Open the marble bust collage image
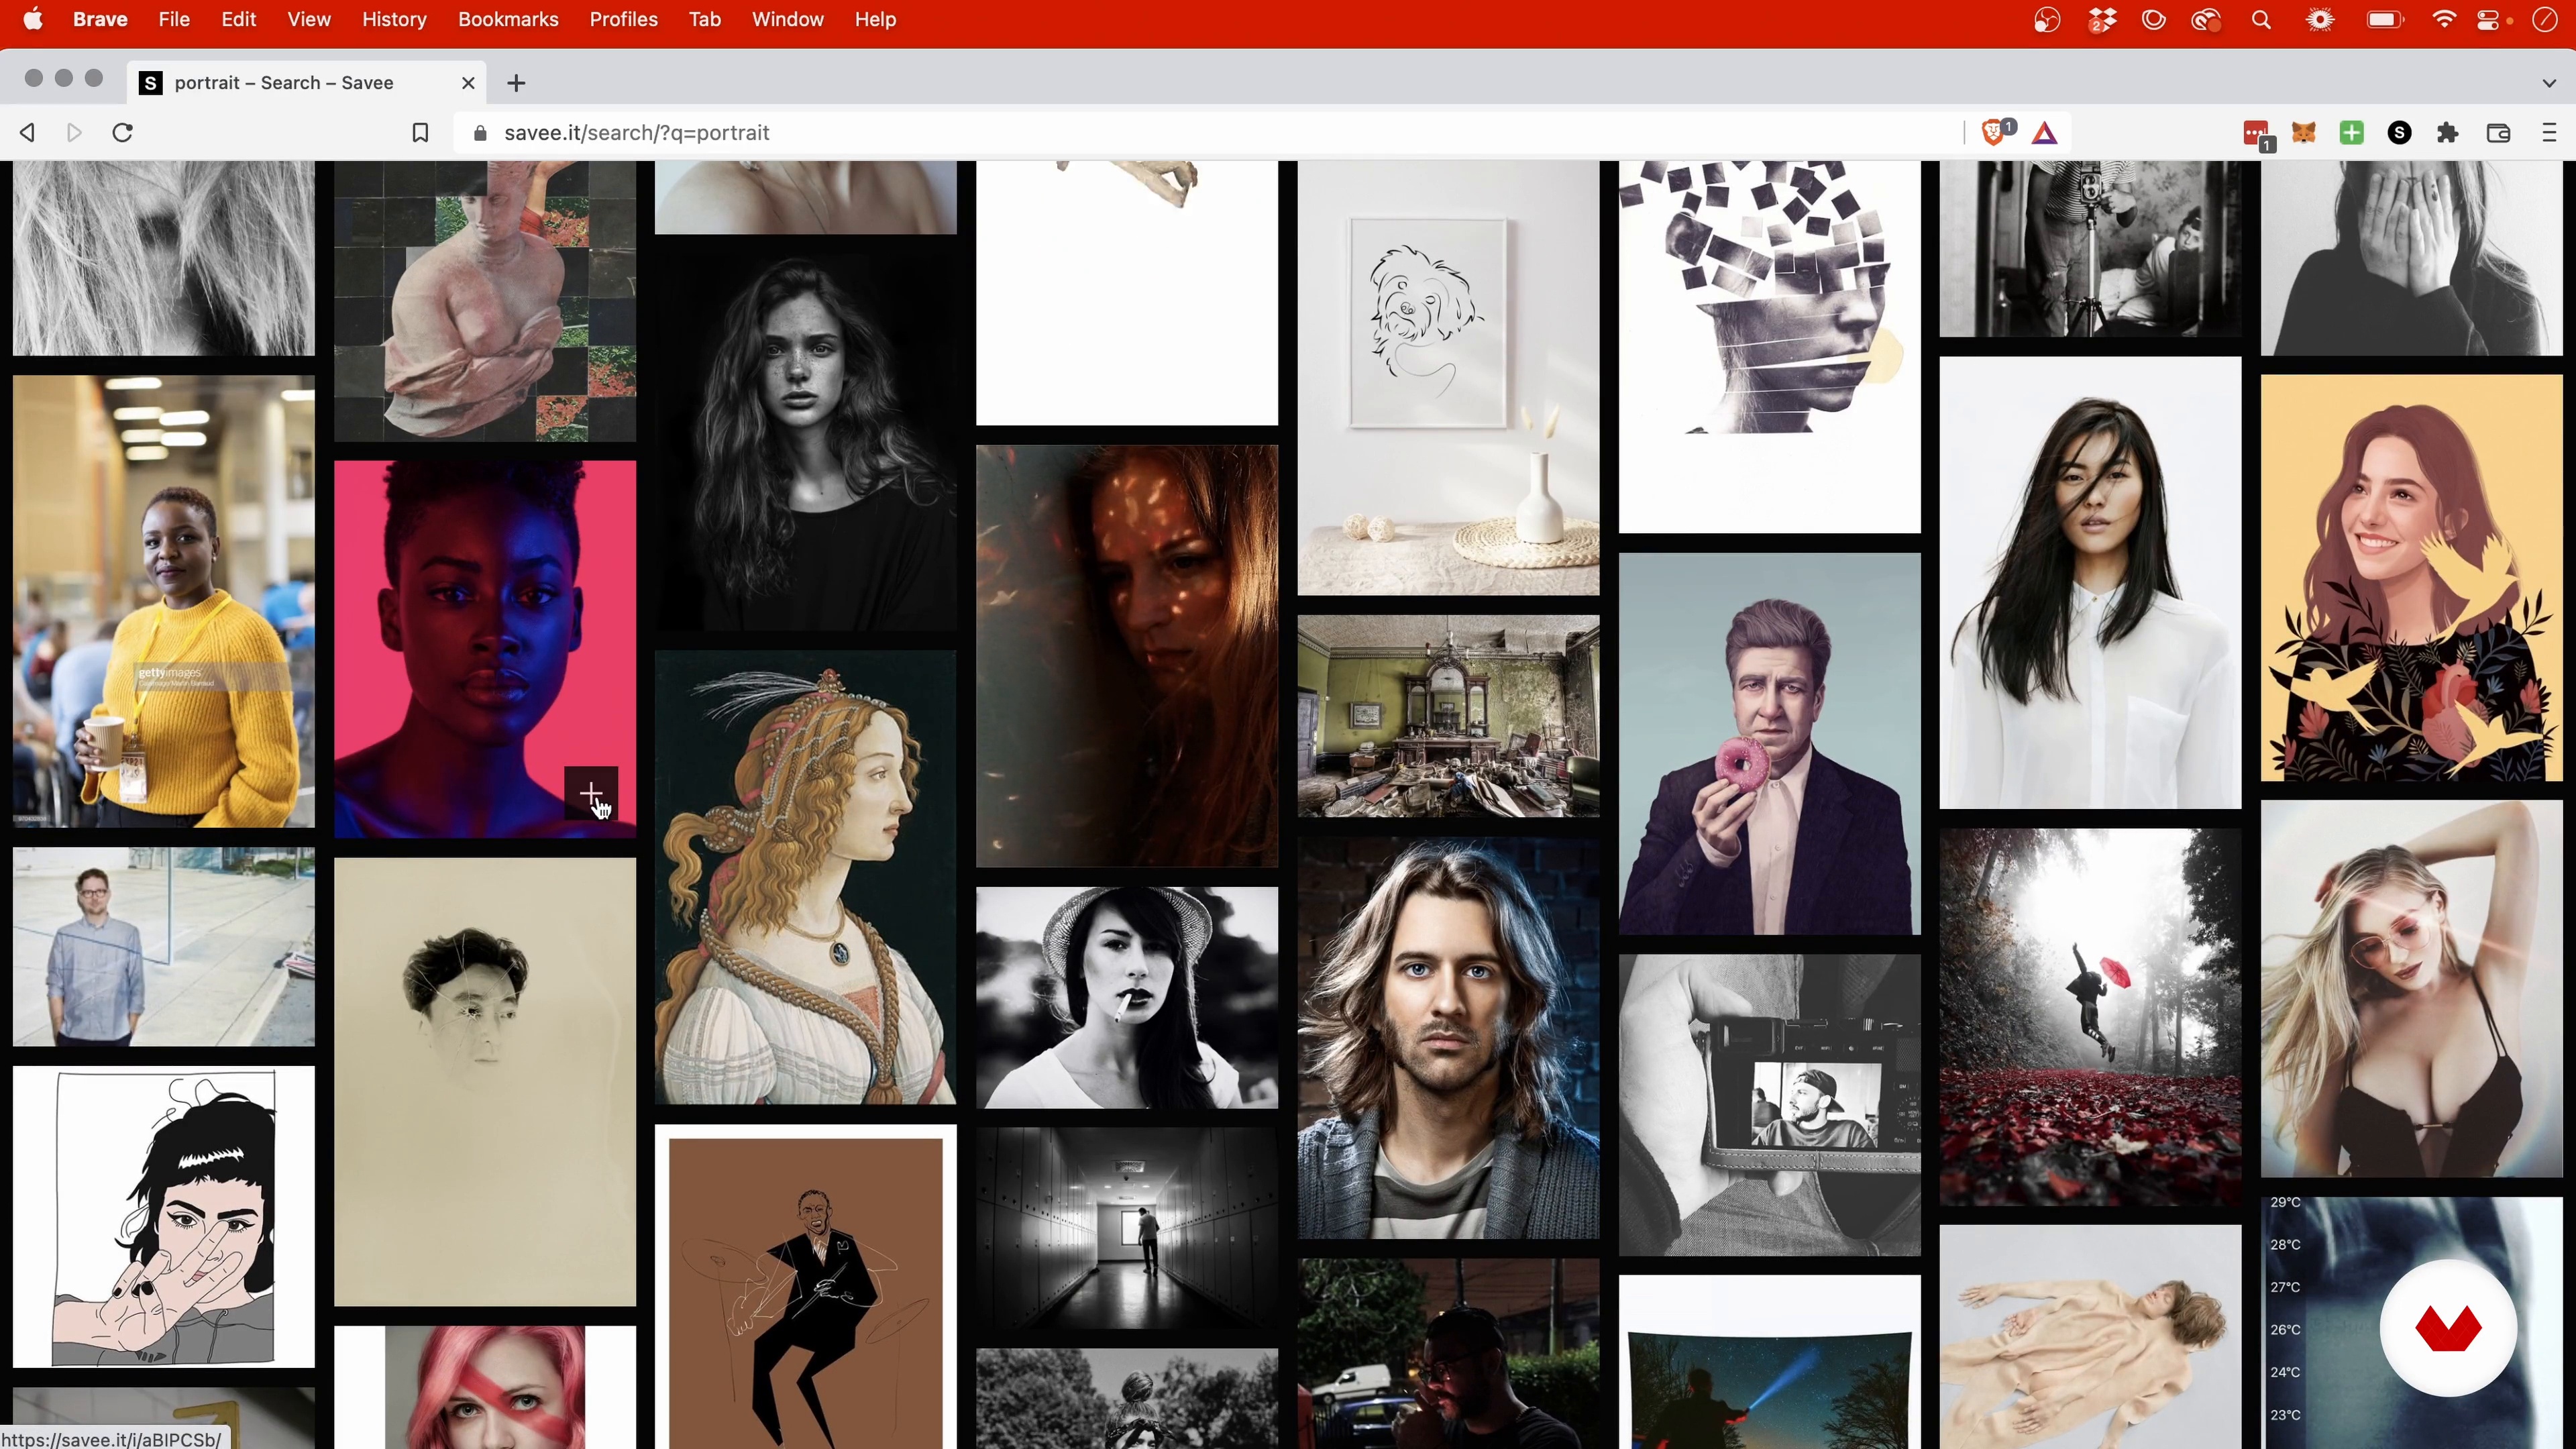The image size is (2576, 1449). coord(484,301)
